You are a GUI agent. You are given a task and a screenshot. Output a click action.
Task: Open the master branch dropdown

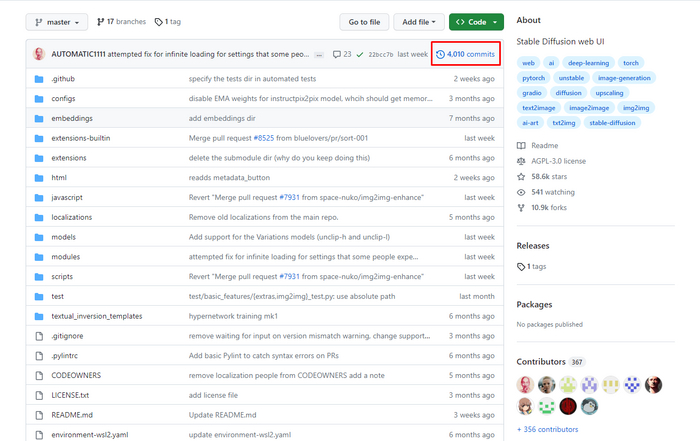click(57, 22)
